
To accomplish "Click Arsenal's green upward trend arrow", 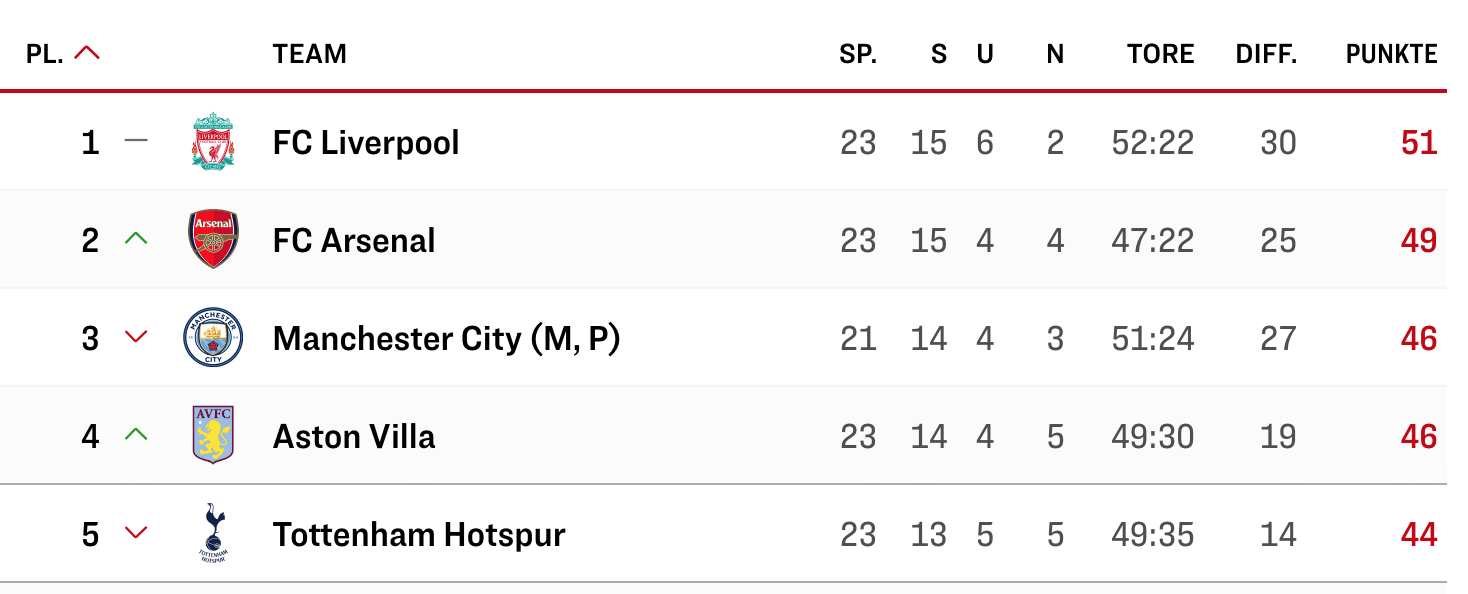I will pos(136,239).
